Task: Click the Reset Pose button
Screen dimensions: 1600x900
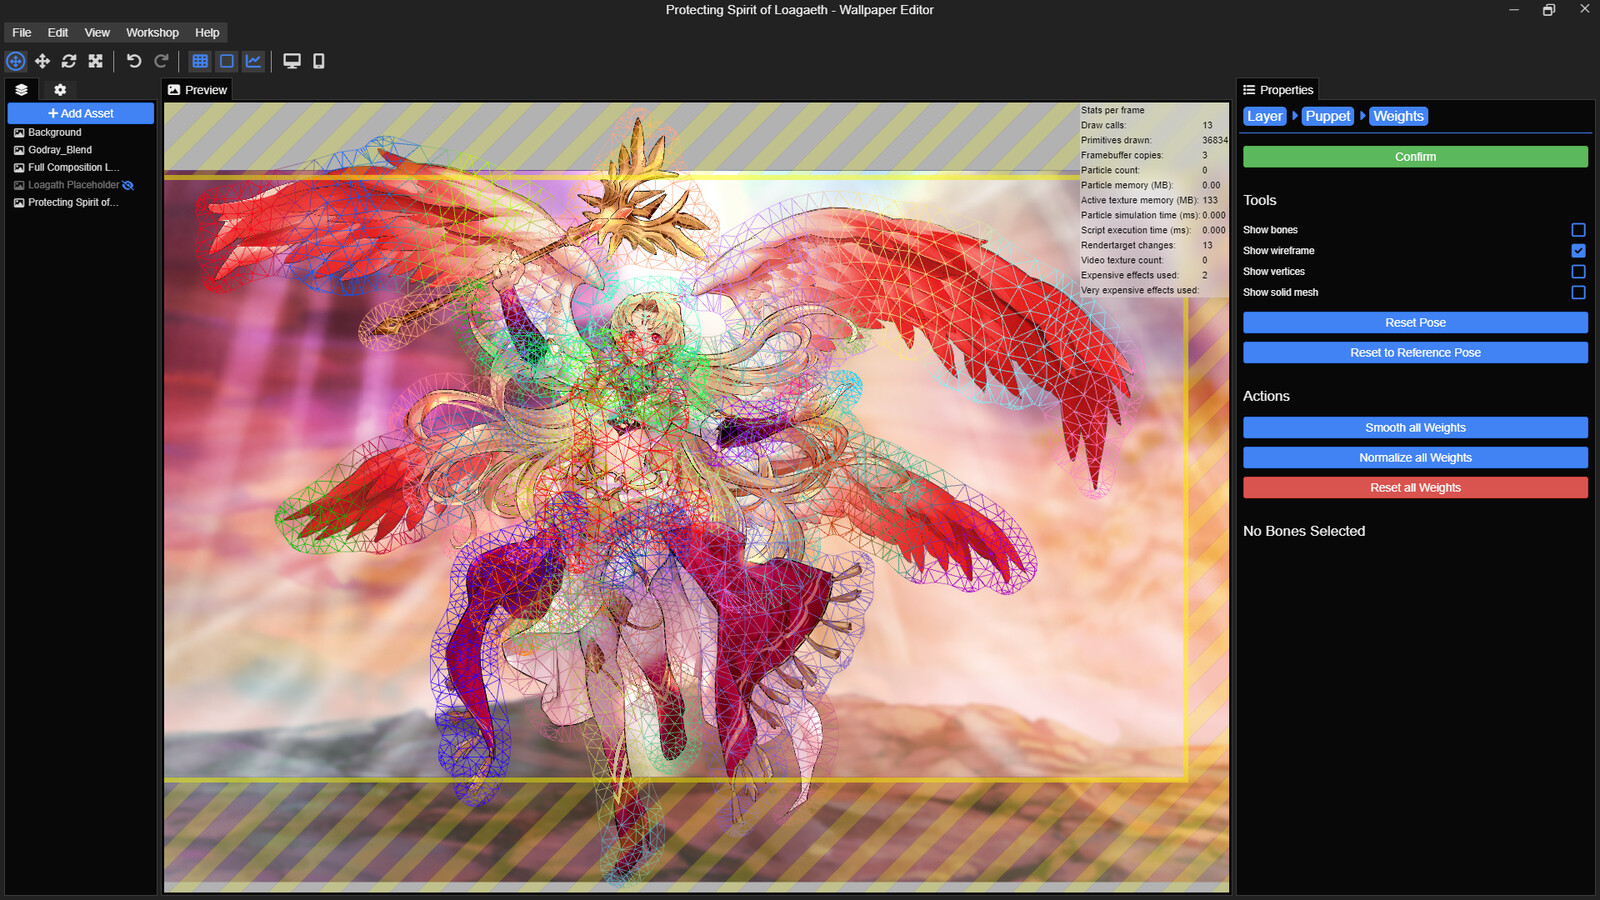Action: click(x=1415, y=323)
